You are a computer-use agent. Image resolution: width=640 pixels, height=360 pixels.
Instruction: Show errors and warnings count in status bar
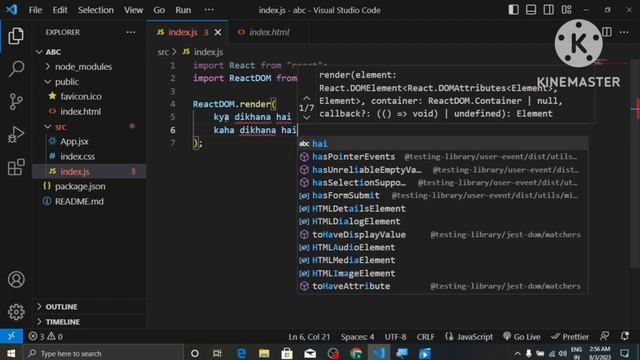tap(46, 336)
